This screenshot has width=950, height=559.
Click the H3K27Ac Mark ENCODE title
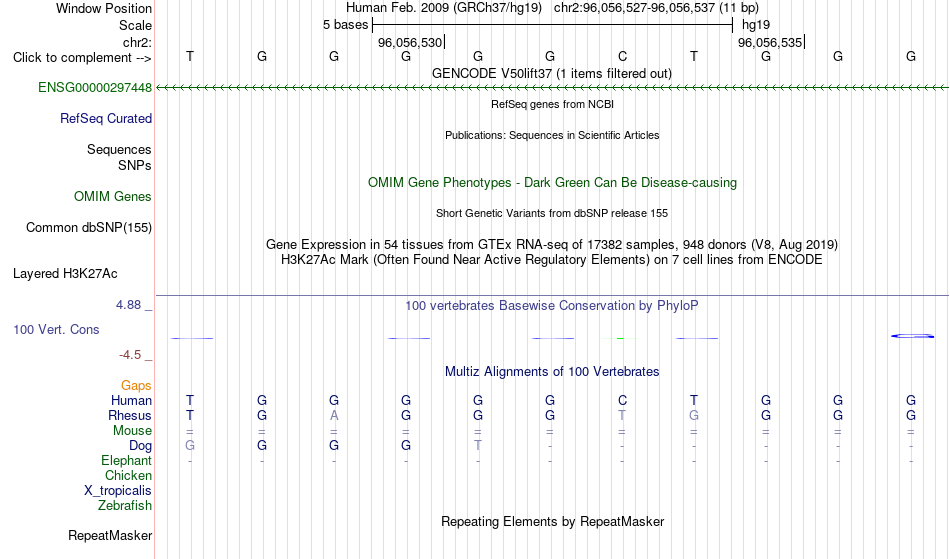click(x=551, y=260)
